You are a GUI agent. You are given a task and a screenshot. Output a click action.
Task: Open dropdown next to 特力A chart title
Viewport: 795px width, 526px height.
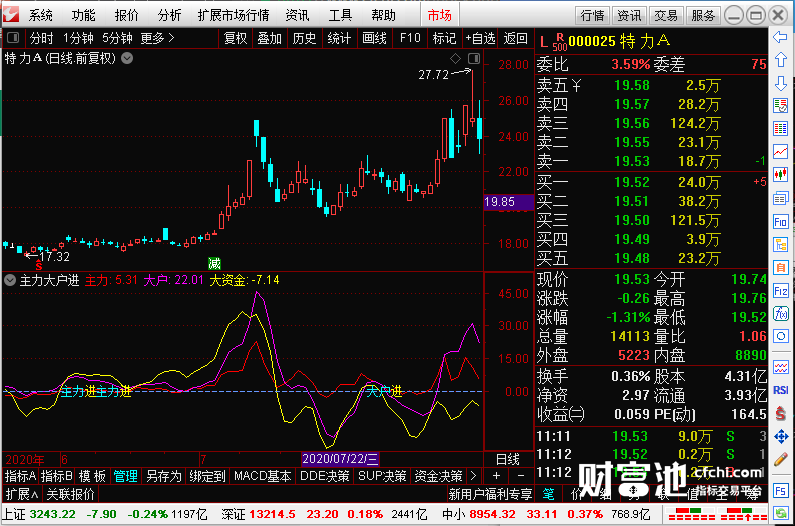(x=127, y=58)
